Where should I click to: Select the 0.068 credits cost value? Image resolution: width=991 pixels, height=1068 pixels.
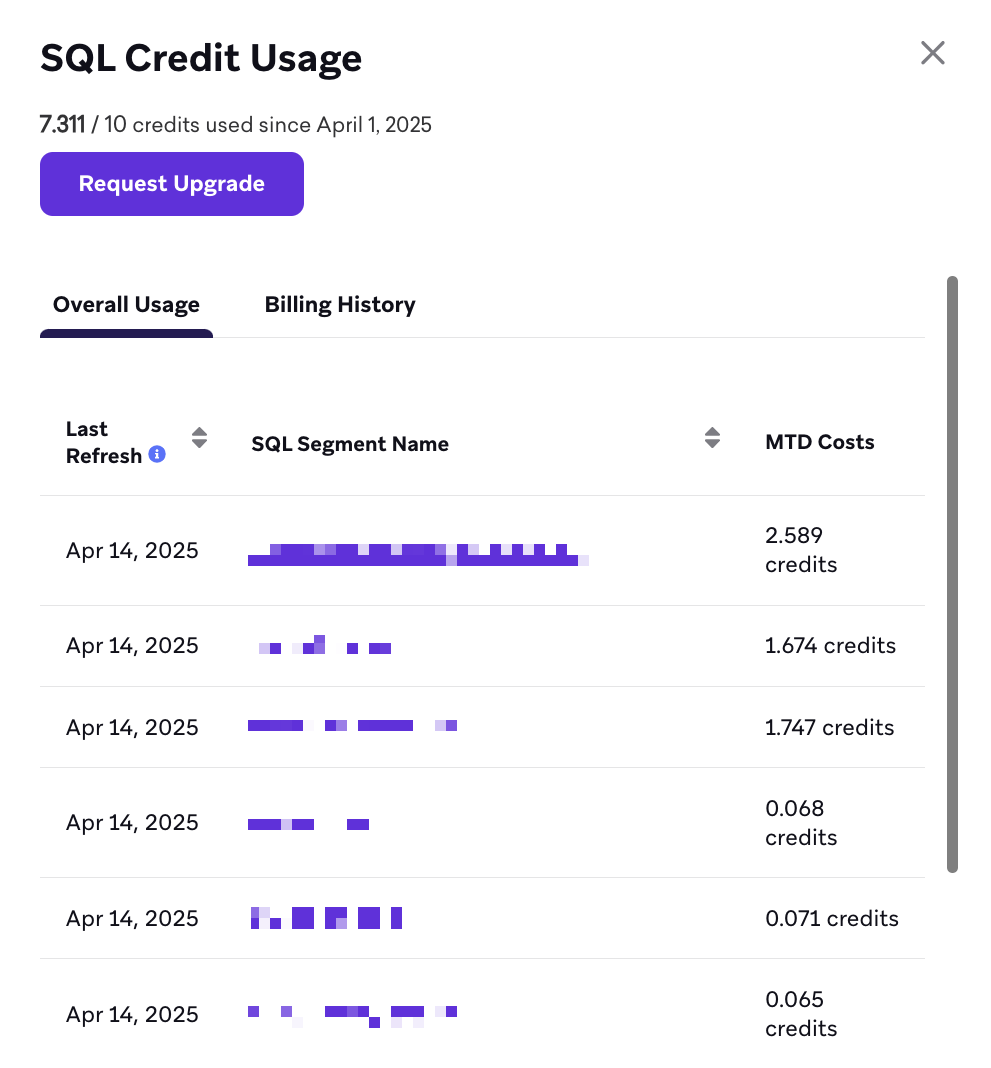click(800, 823)
